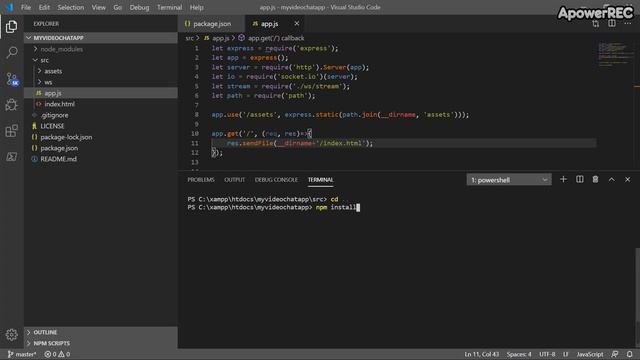The width and height of the screenshot is (640, 360).
Task: Open the Debug menu
Action: pos(139,7)
